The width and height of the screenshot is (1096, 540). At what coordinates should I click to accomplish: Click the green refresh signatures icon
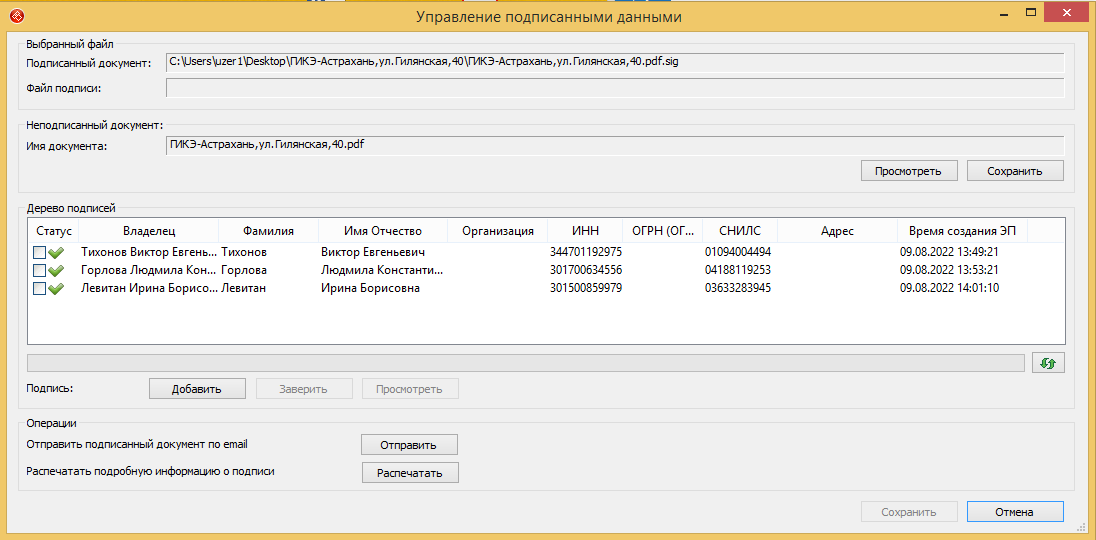pyautogui.click(x=1048, y=363)
